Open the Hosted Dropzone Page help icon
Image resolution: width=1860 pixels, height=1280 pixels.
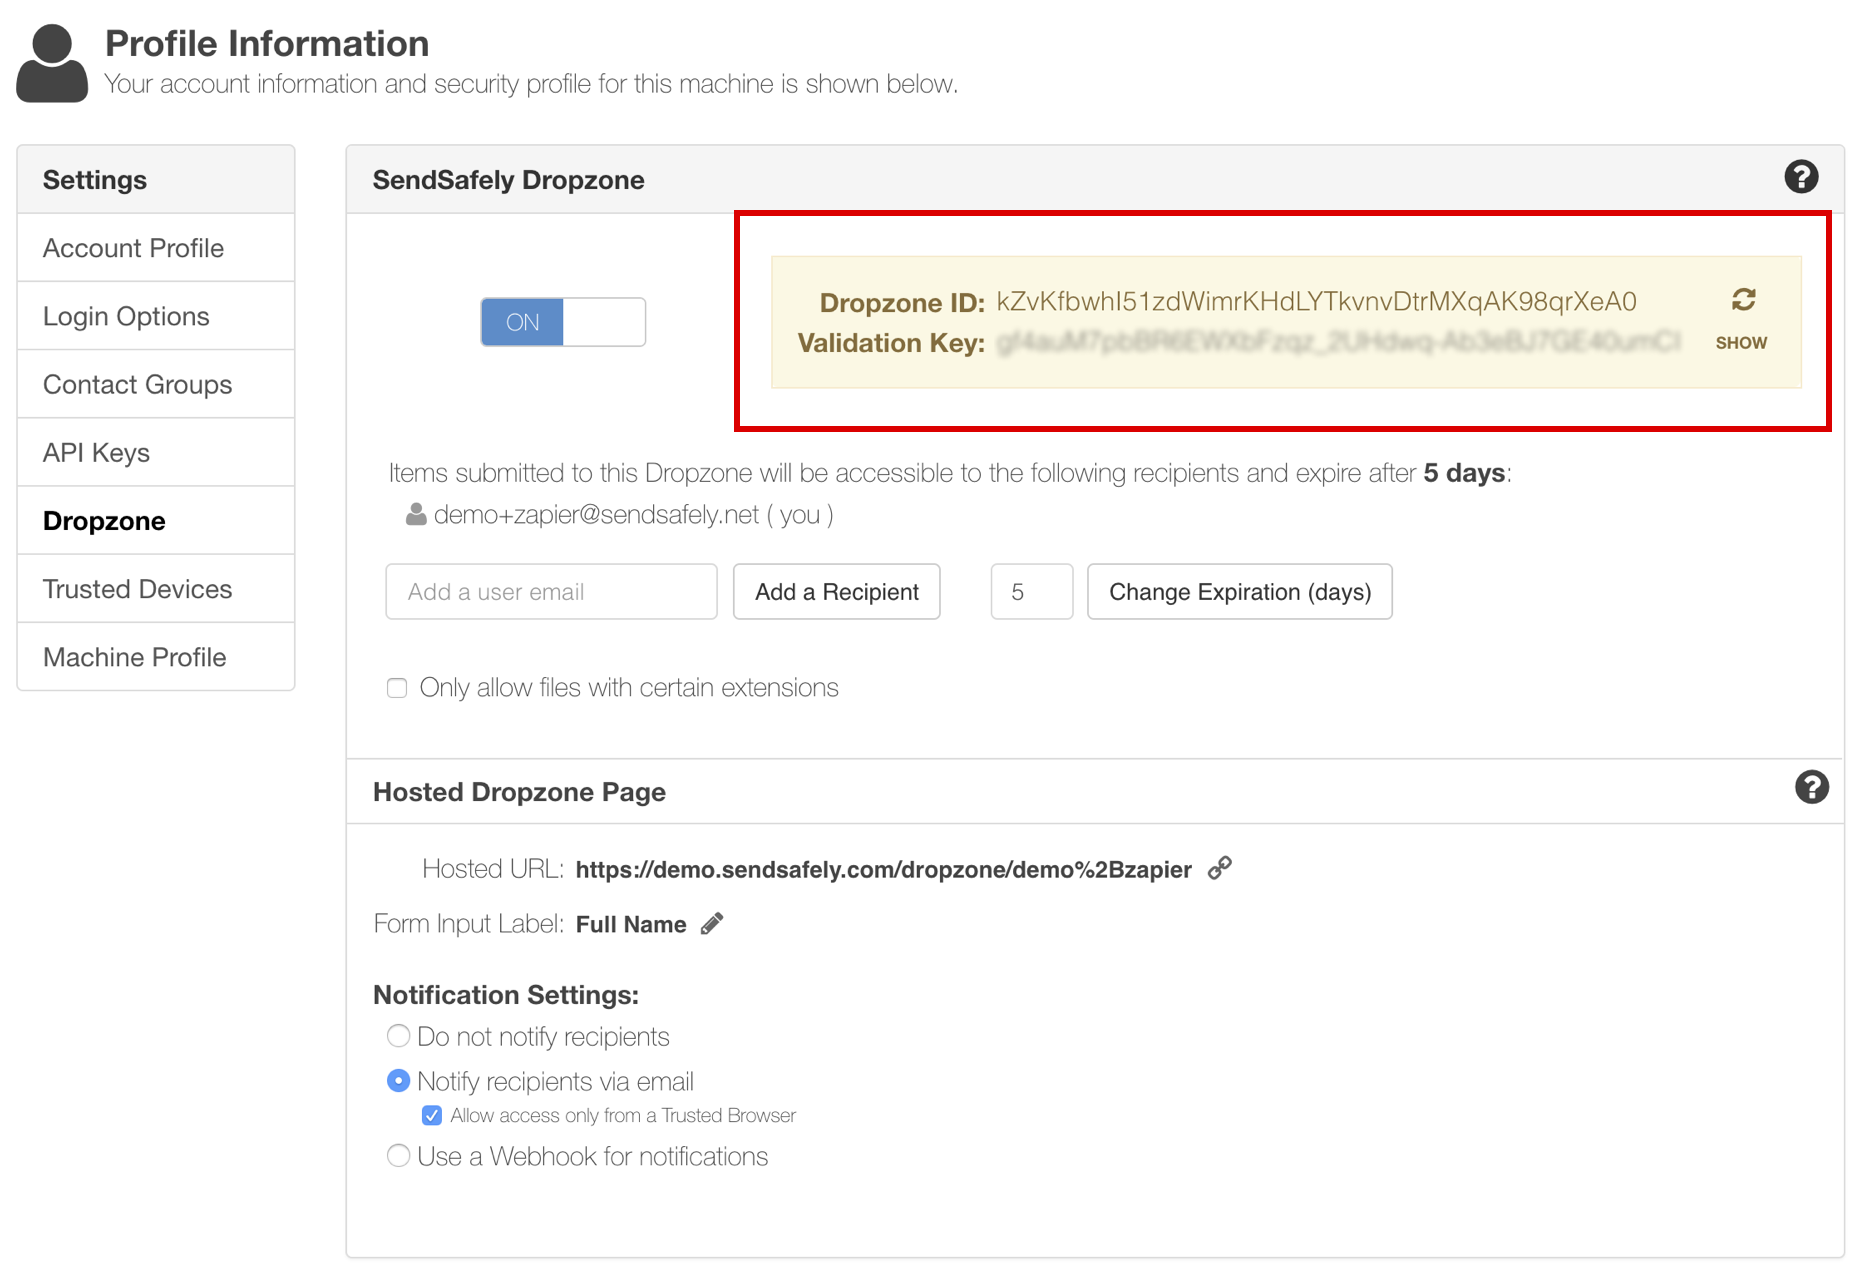[x=1811, y=788]
